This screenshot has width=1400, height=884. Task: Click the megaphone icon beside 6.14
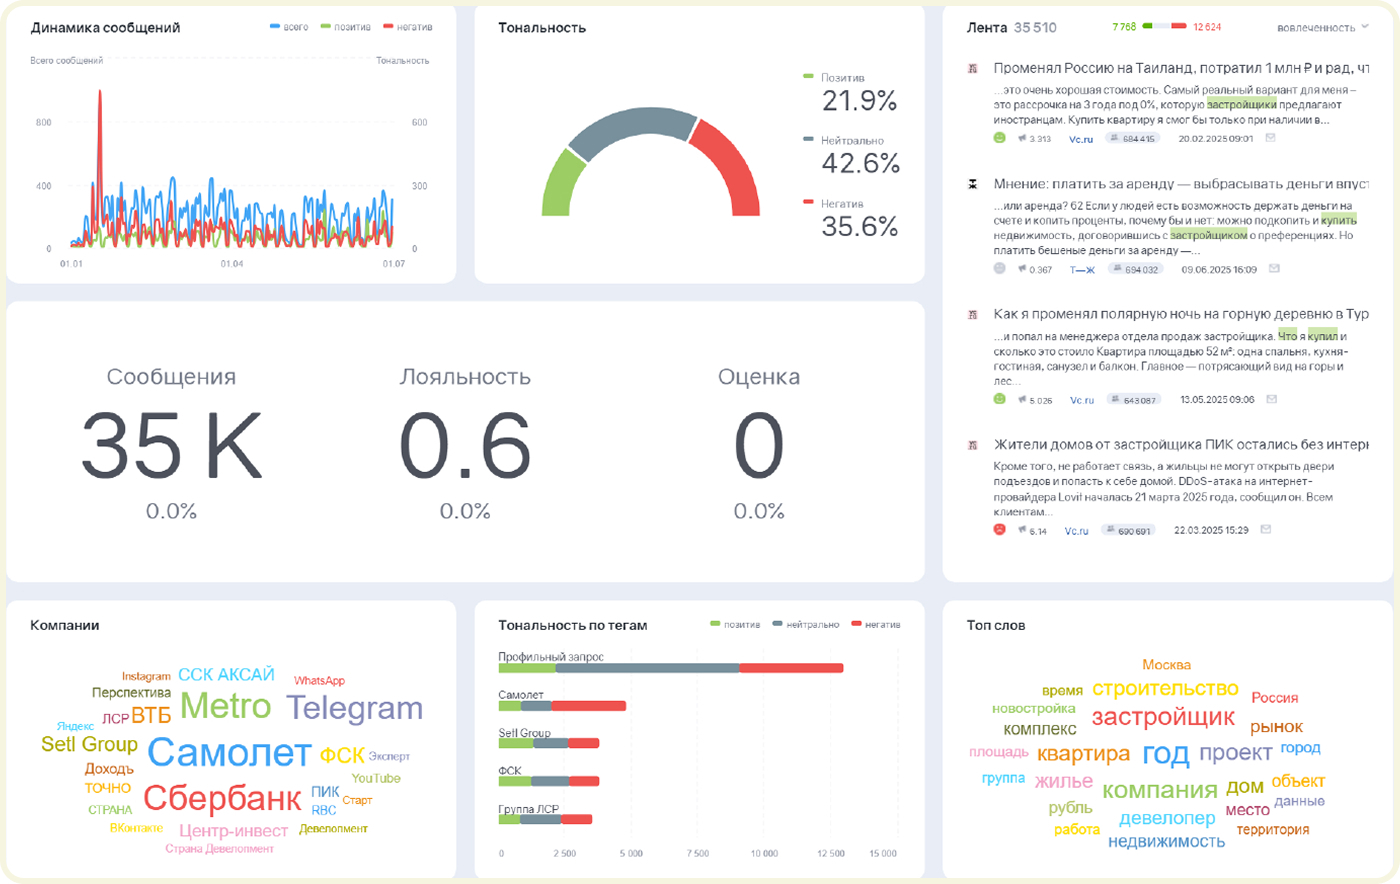[1022, 530]
